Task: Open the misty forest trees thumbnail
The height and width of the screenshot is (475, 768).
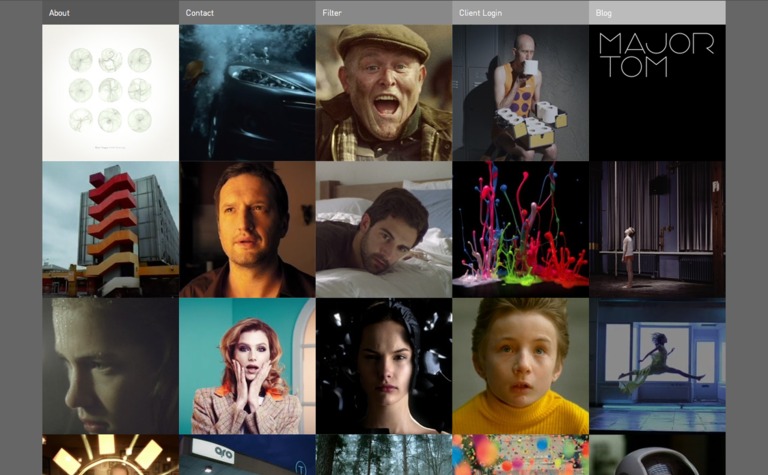Action: (x=384, y=455)
